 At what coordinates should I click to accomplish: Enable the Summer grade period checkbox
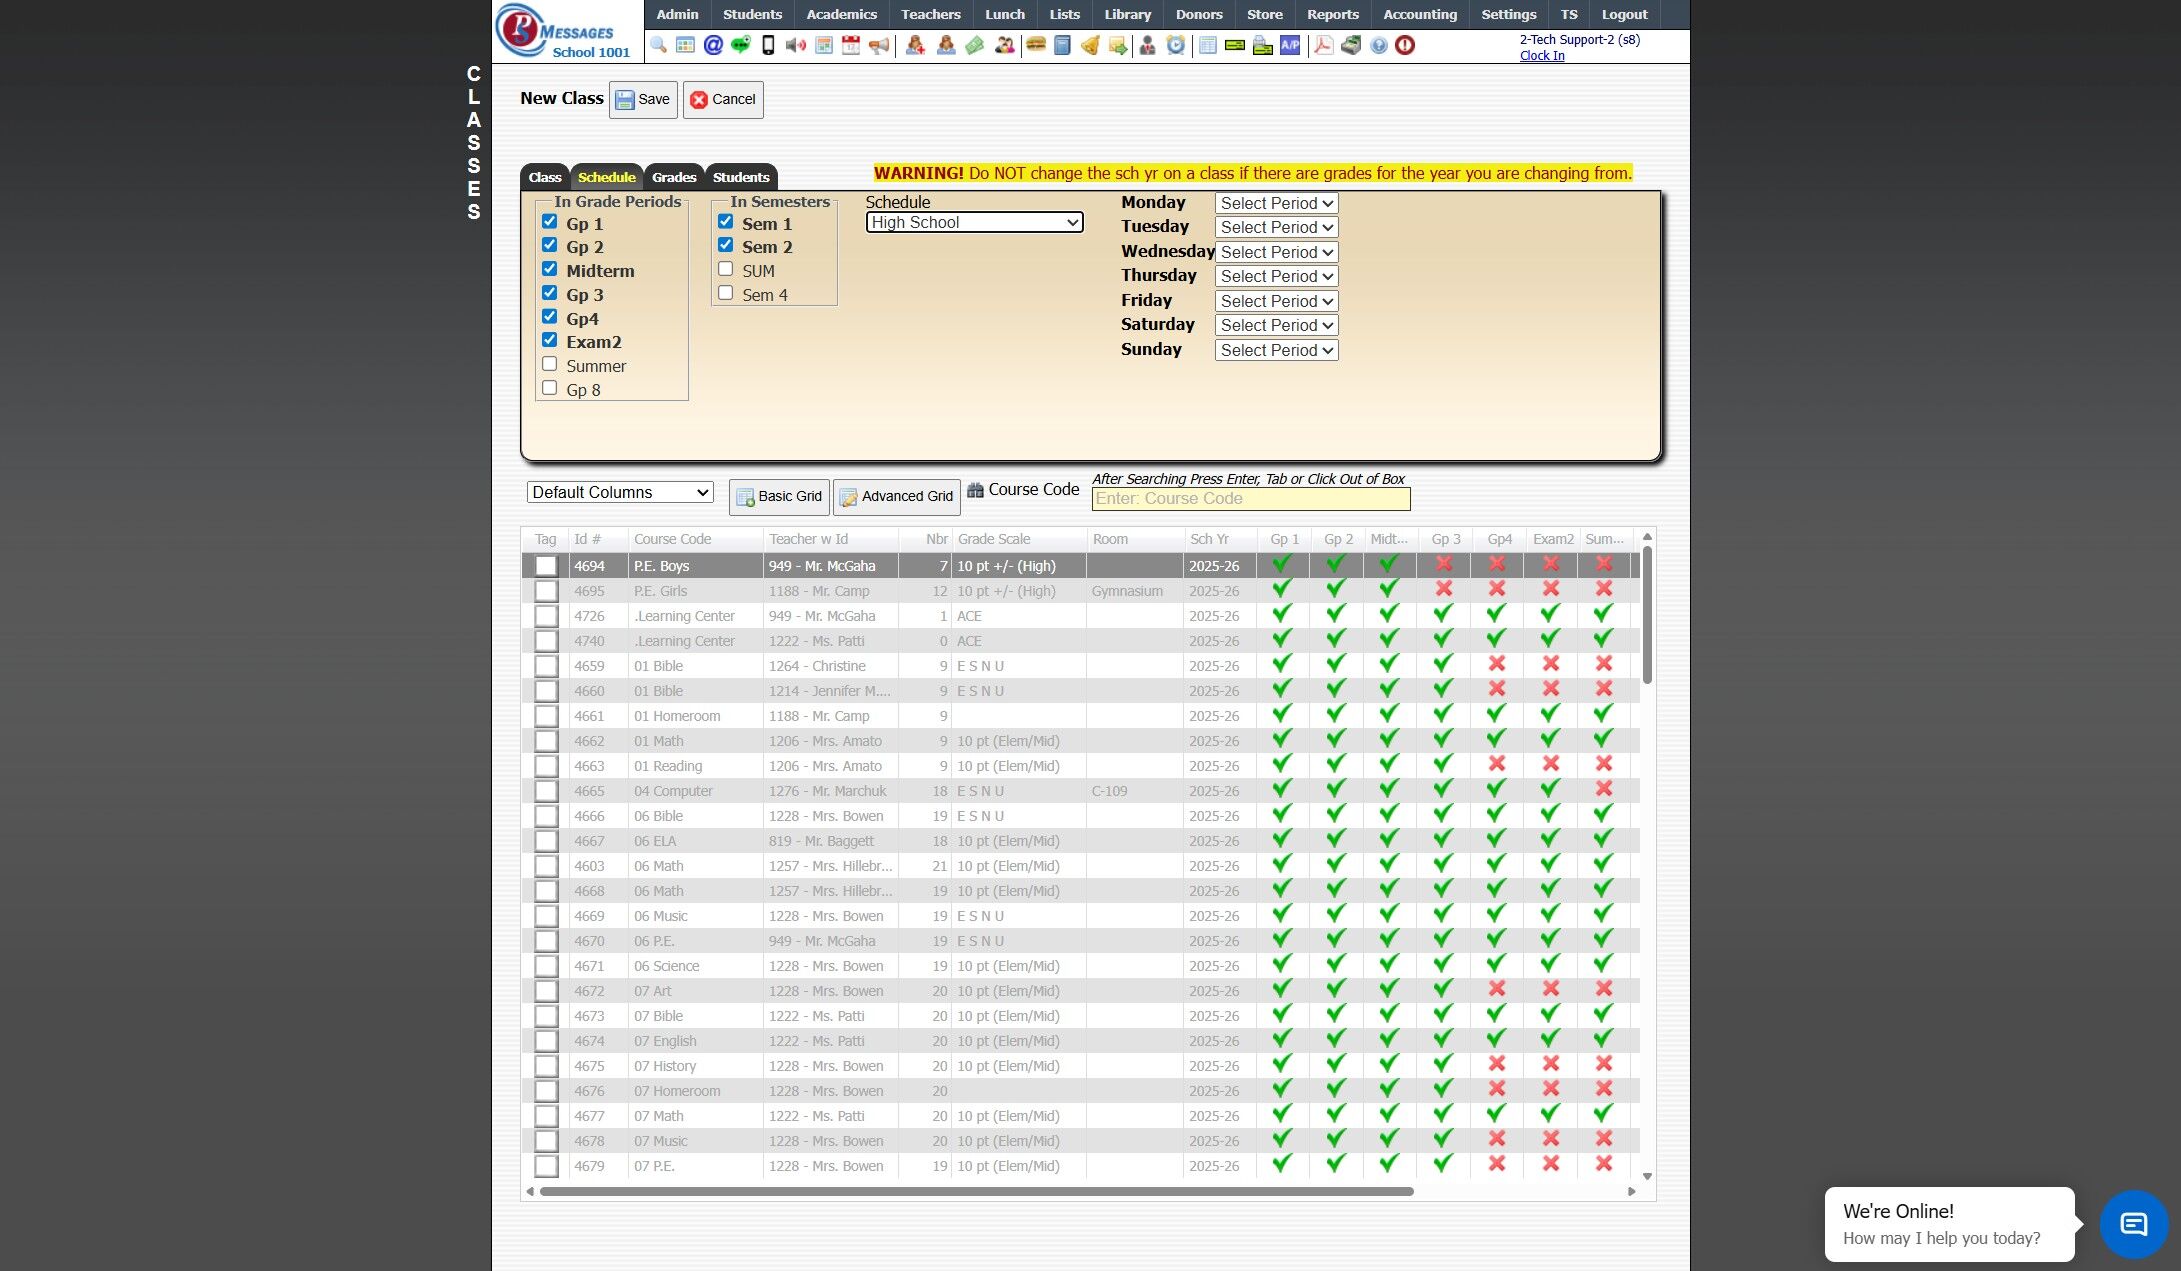pyautogui.click(x=549, y=364)
